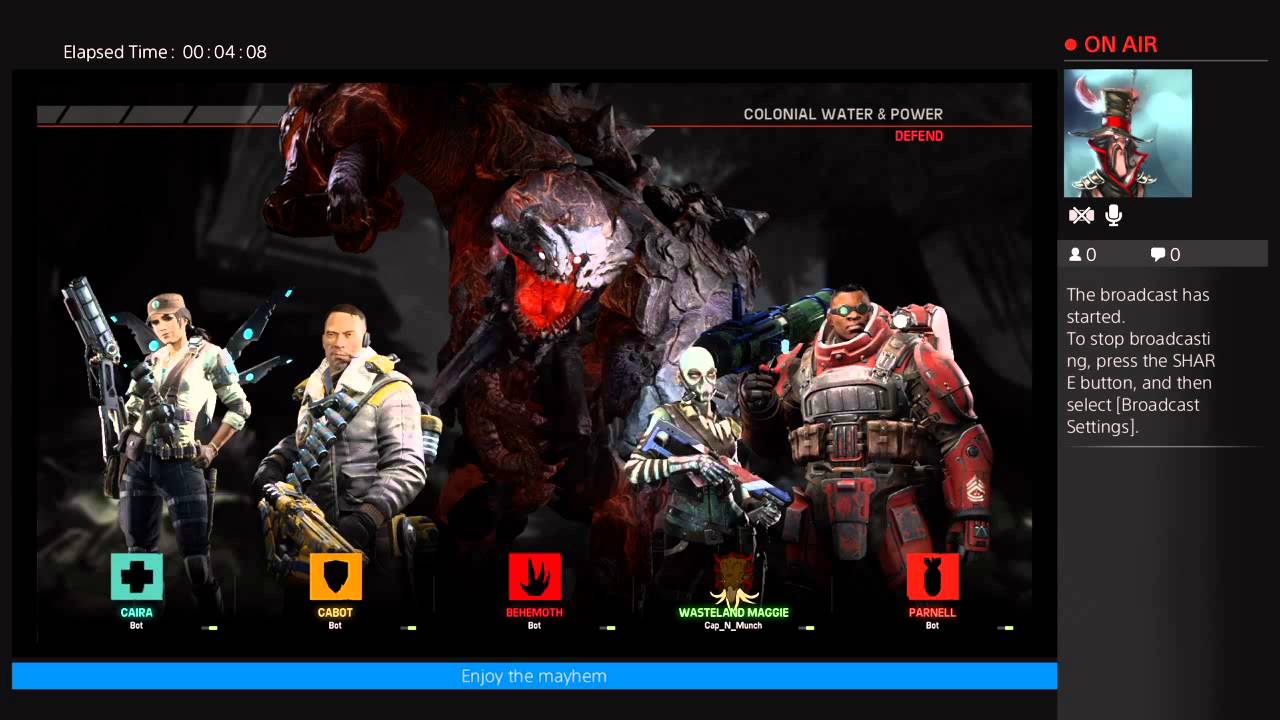The width and height of the screenshot is (1280, 720).
Task: Click 'Bot' label under Cabot
Action: pyautogui.click(x=335, y=626)
